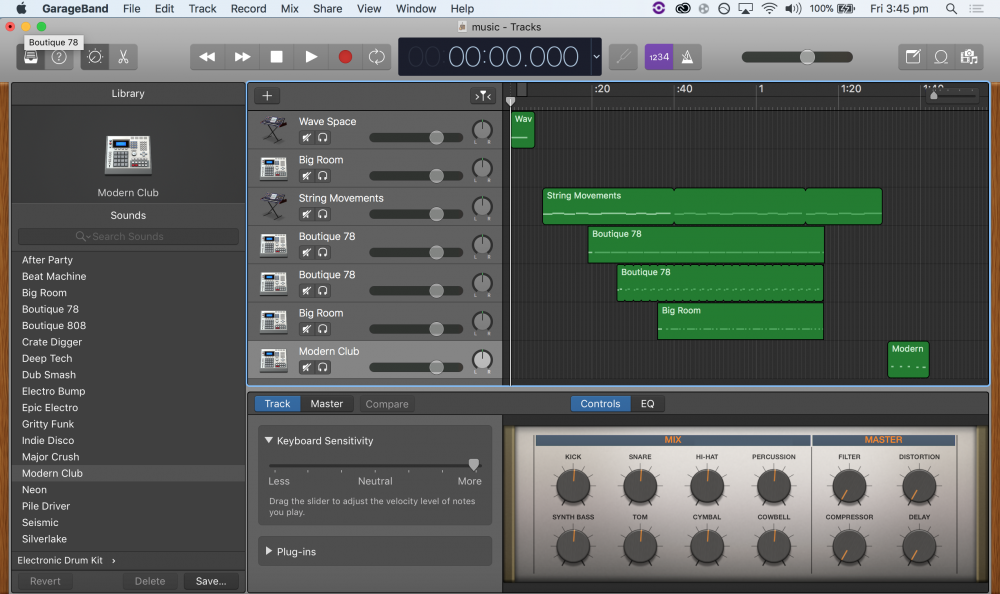Click the Modern Club pan knob
This screenshot has width=1000, height=594.
pos(482,360)
